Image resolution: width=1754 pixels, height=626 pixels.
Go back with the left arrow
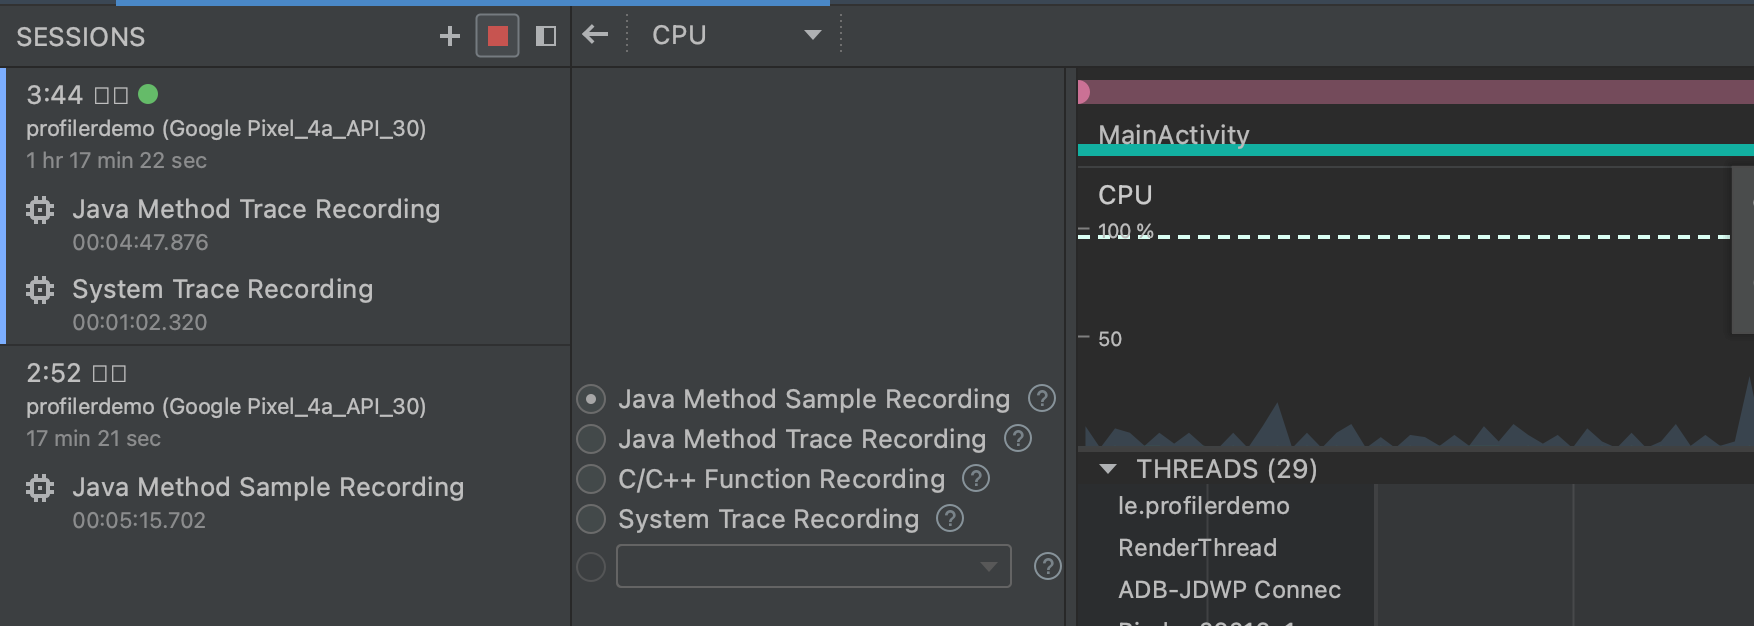point(596,35)
